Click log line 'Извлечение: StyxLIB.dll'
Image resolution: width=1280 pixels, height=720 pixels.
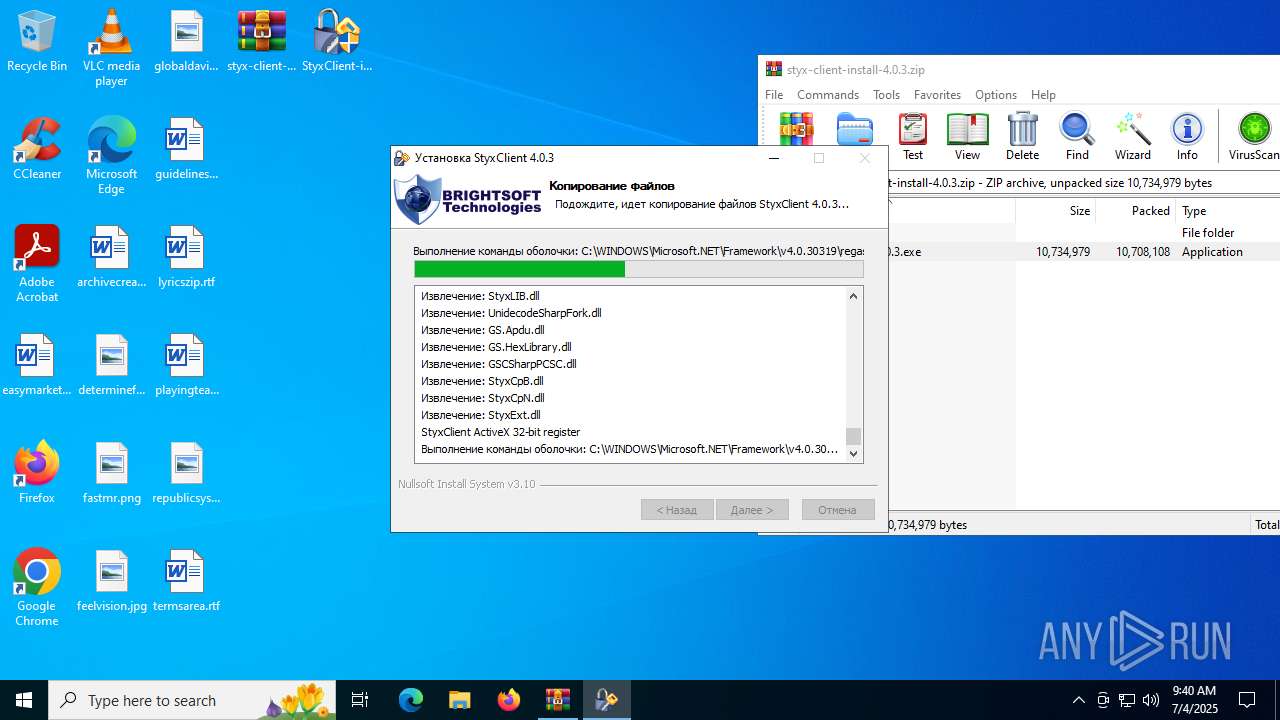click(x=480, y=296)
